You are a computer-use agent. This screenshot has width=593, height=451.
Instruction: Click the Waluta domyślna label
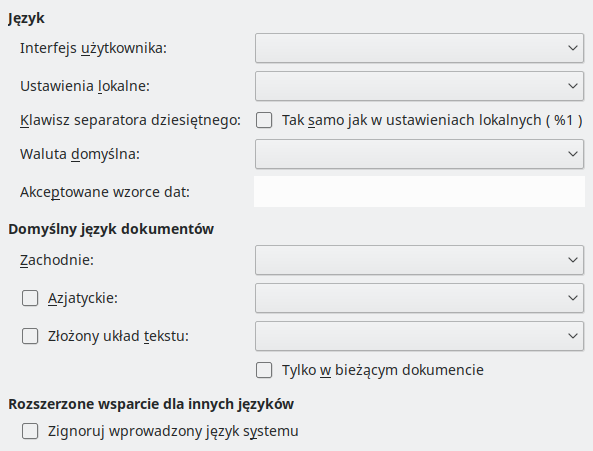(x=80, y=154)
